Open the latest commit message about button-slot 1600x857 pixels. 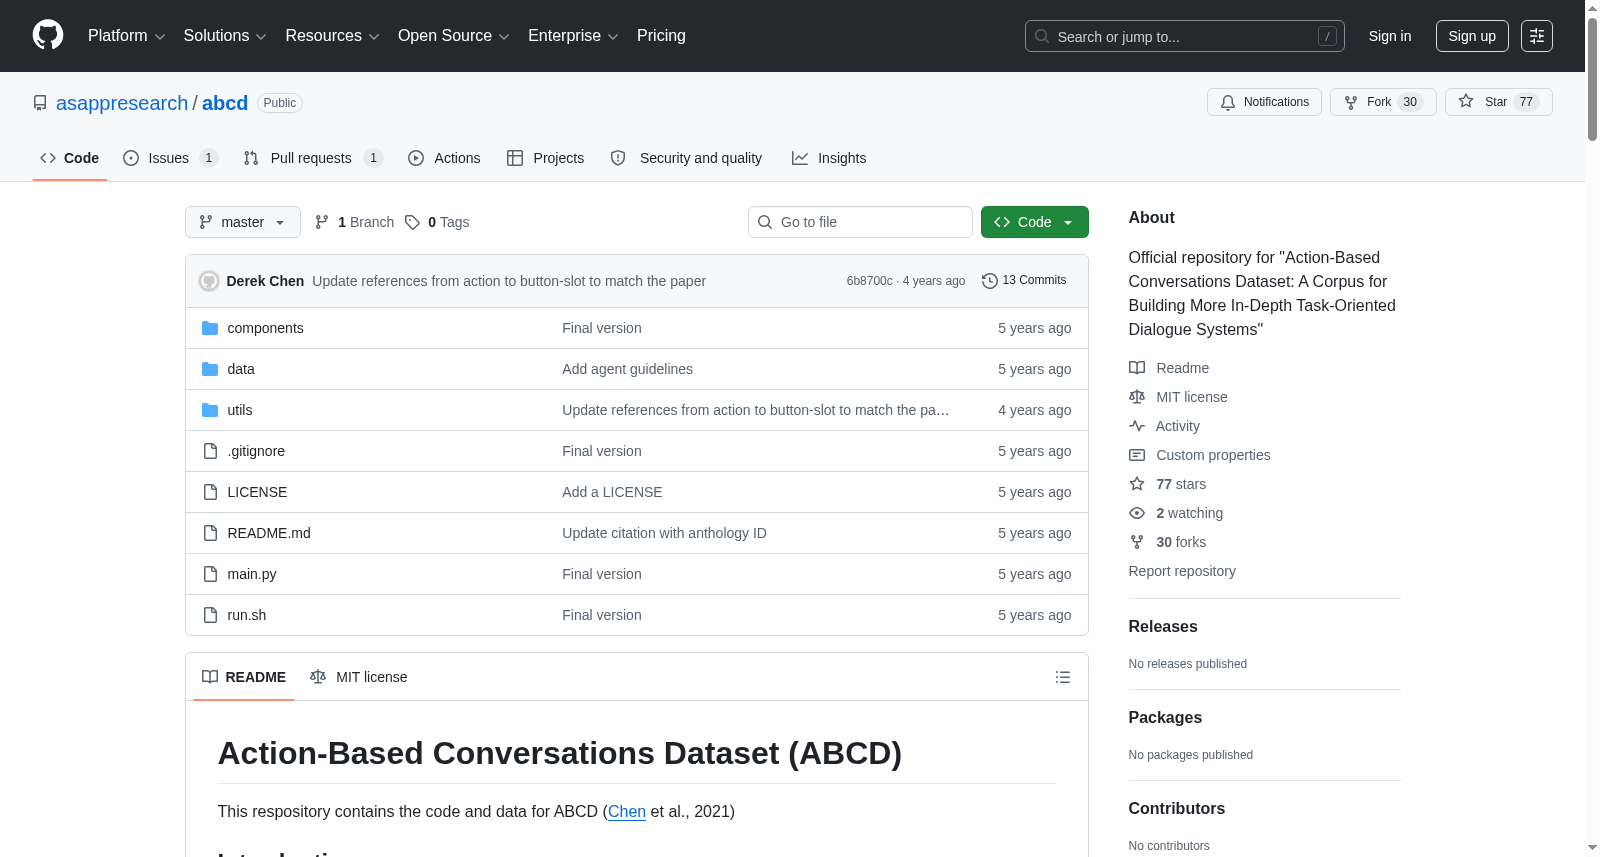(509, 281)
